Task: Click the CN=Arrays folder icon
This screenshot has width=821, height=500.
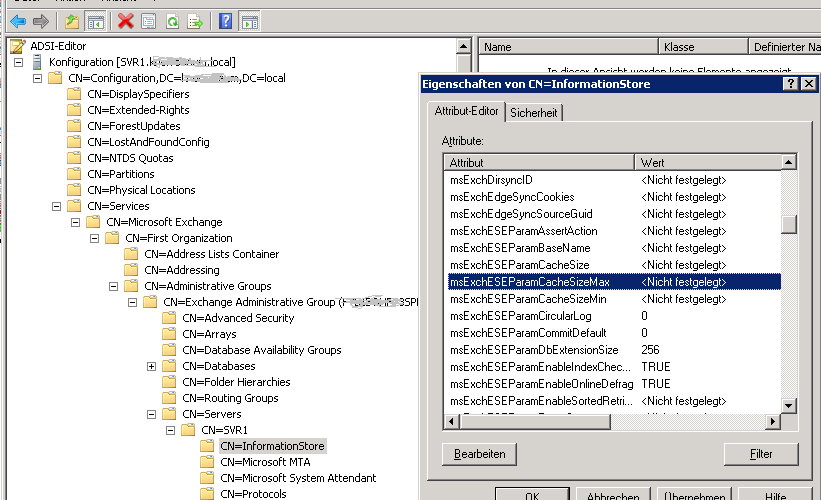Action: 169,334
